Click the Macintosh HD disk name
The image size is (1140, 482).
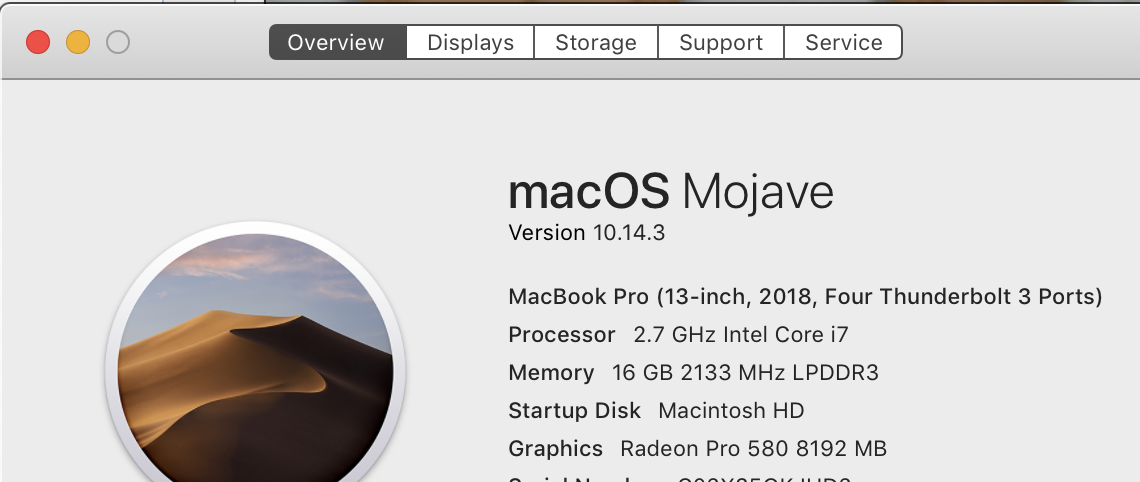731,411
